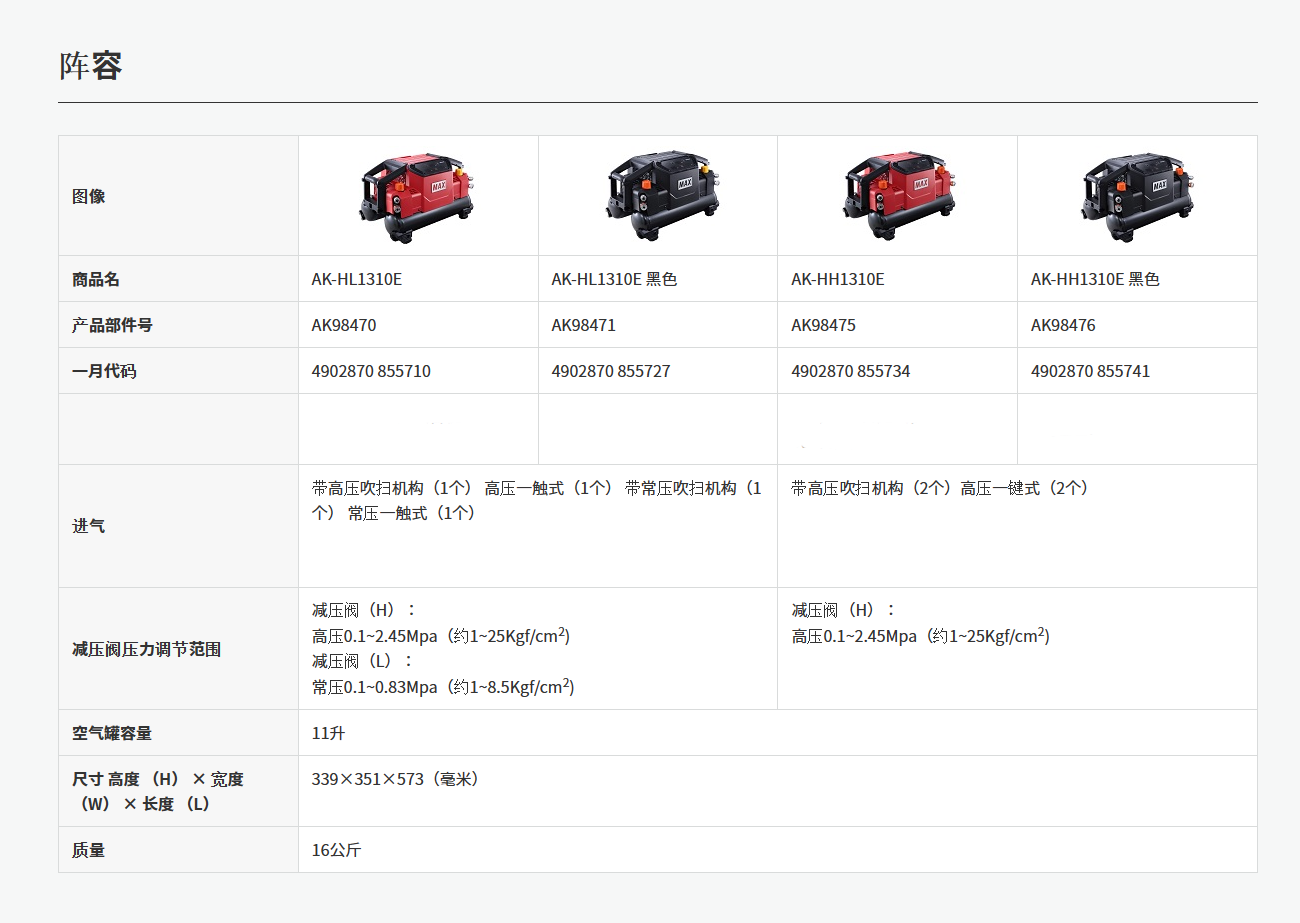1300x923 pixels.
Task: Click the 产品部件号 row header
Action: [178, 325]
